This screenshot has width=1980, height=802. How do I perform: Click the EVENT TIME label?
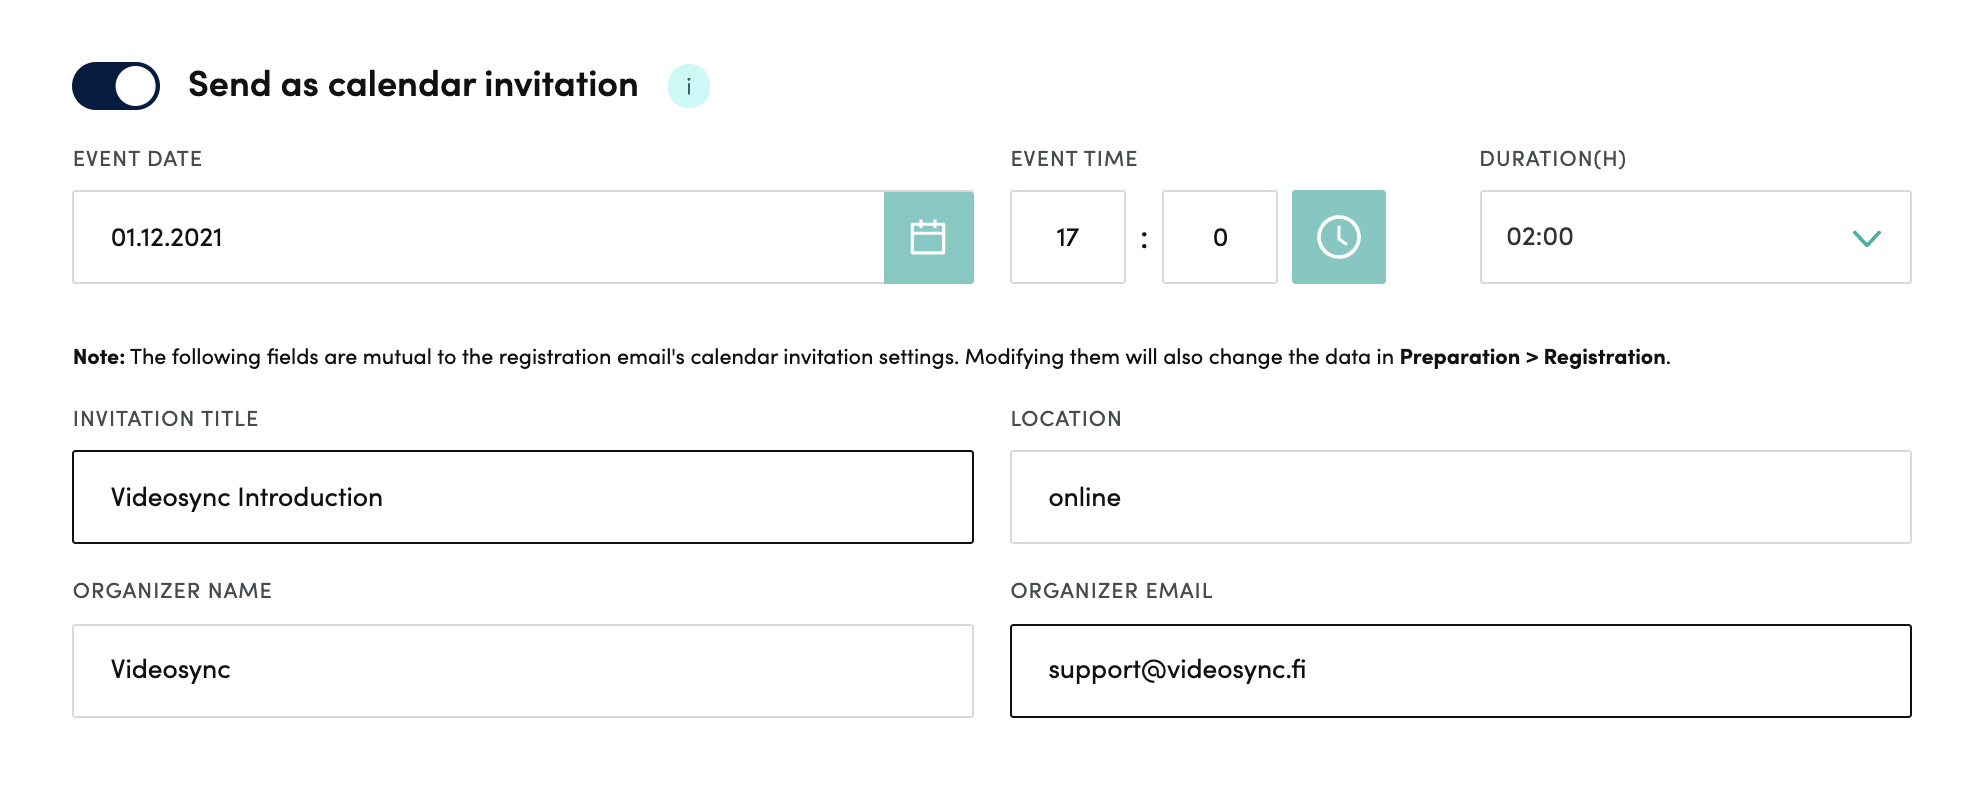tap(1074, 159)
